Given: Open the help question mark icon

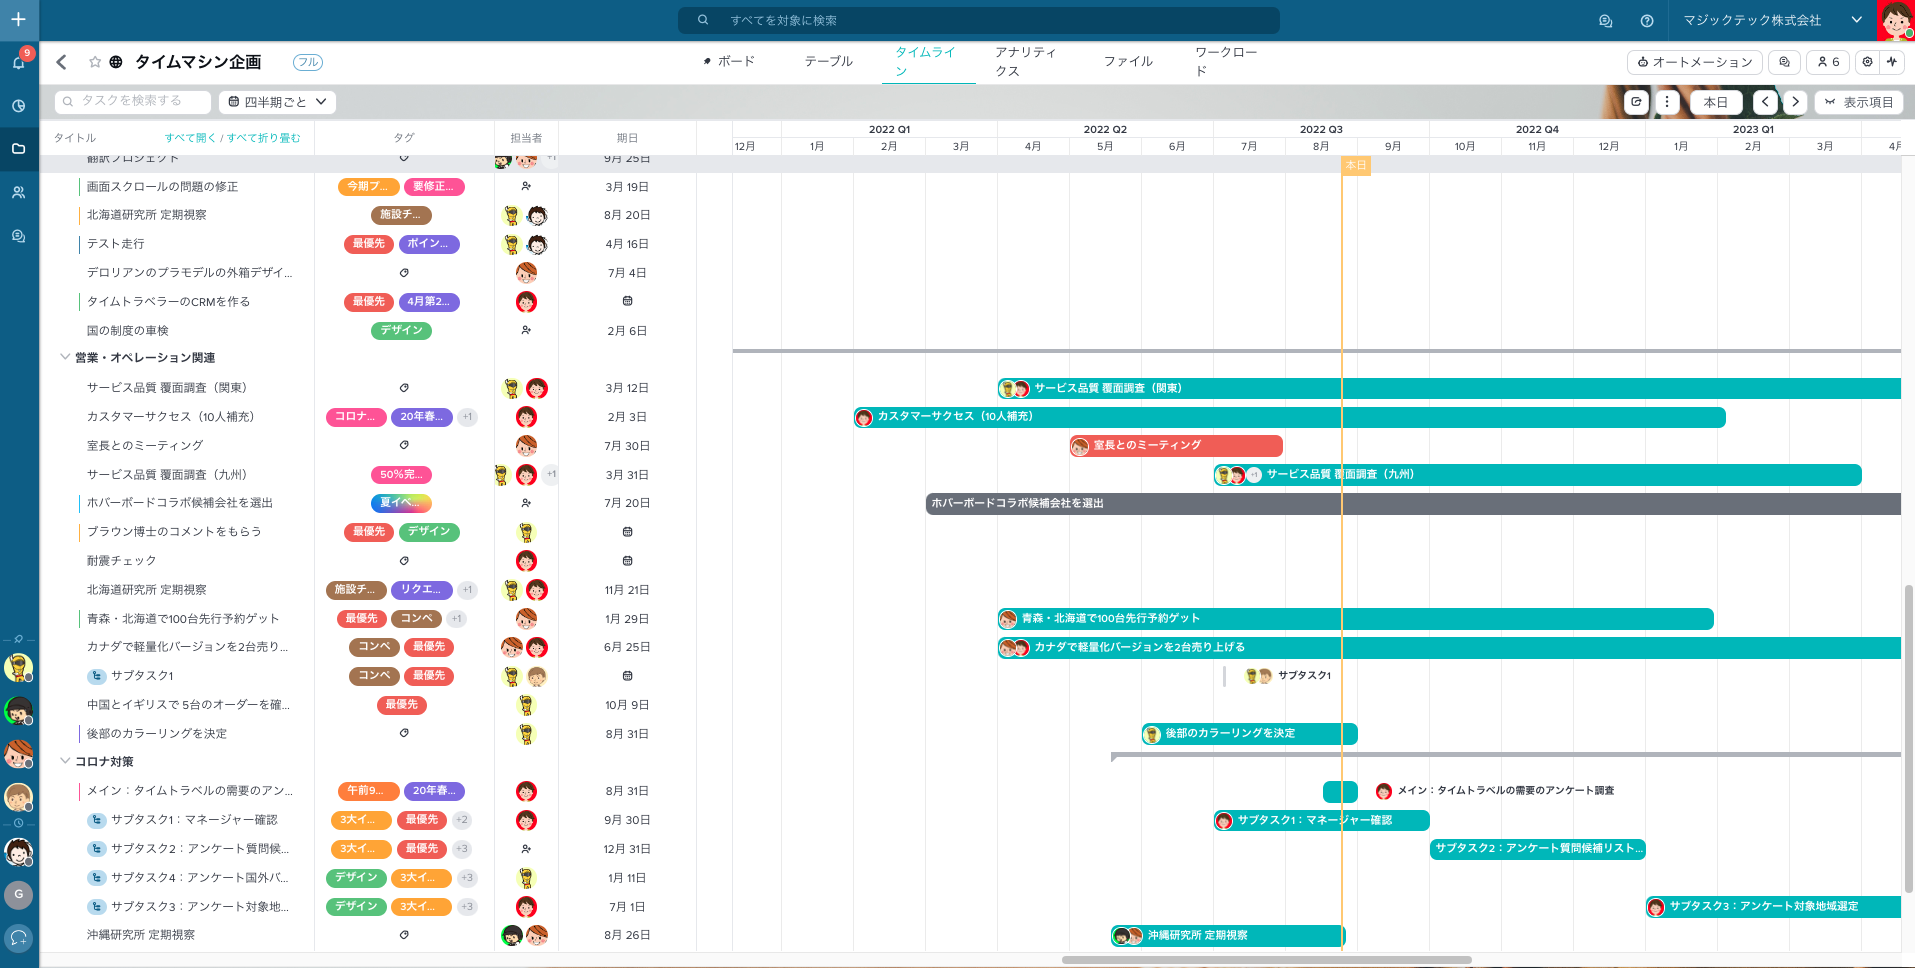Looking at the screenshot, I should point(1647,20).
